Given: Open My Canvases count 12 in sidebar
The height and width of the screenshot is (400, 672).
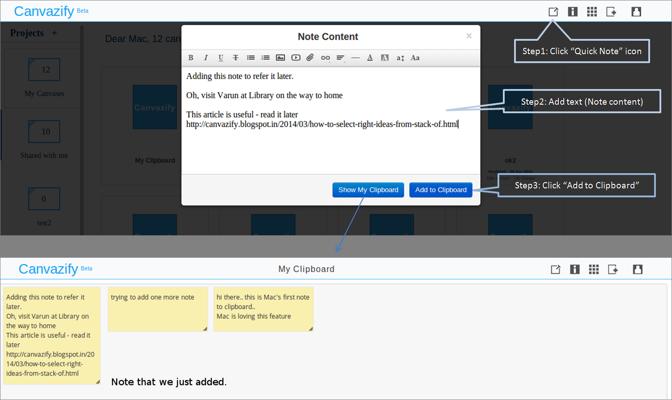Looking at the screenshot, I should click(x=44, y=69).
